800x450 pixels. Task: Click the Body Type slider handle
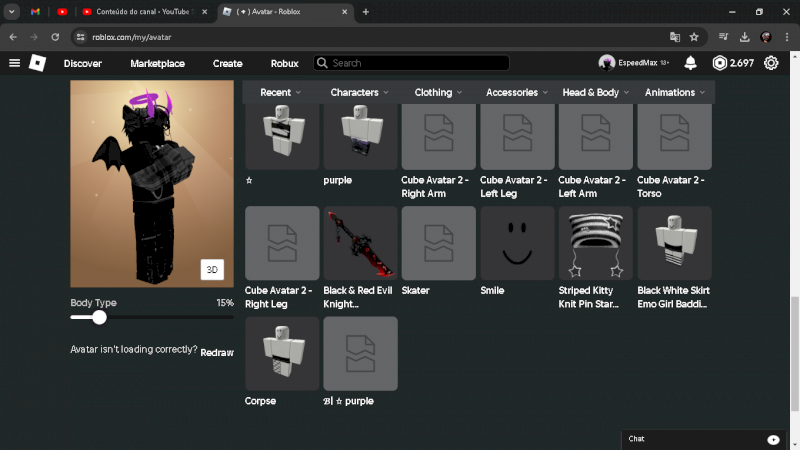99,317
